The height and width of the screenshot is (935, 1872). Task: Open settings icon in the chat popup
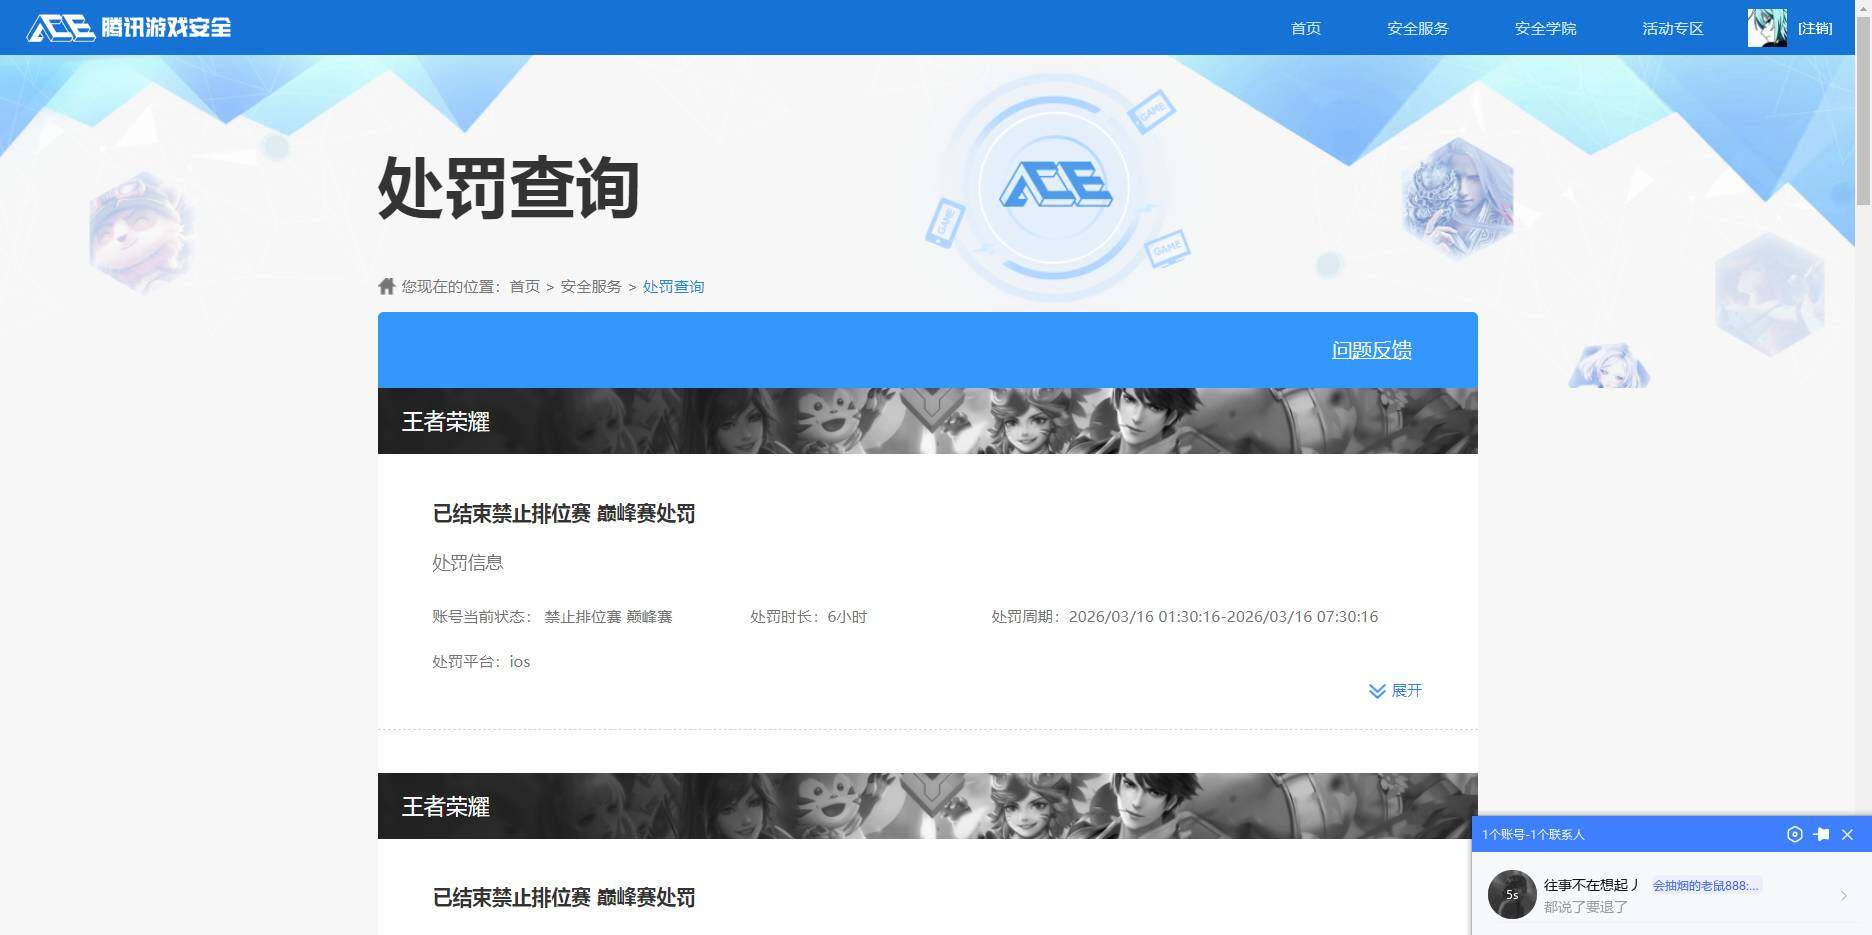(1795, 834)
